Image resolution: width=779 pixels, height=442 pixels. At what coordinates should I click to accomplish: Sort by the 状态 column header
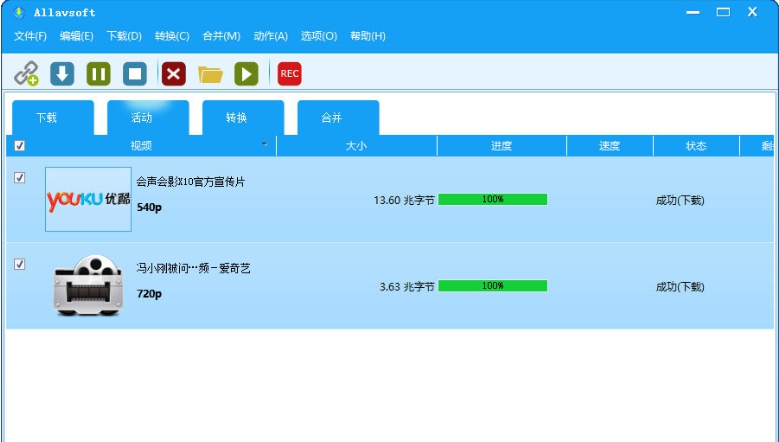[x=696, y=146]
